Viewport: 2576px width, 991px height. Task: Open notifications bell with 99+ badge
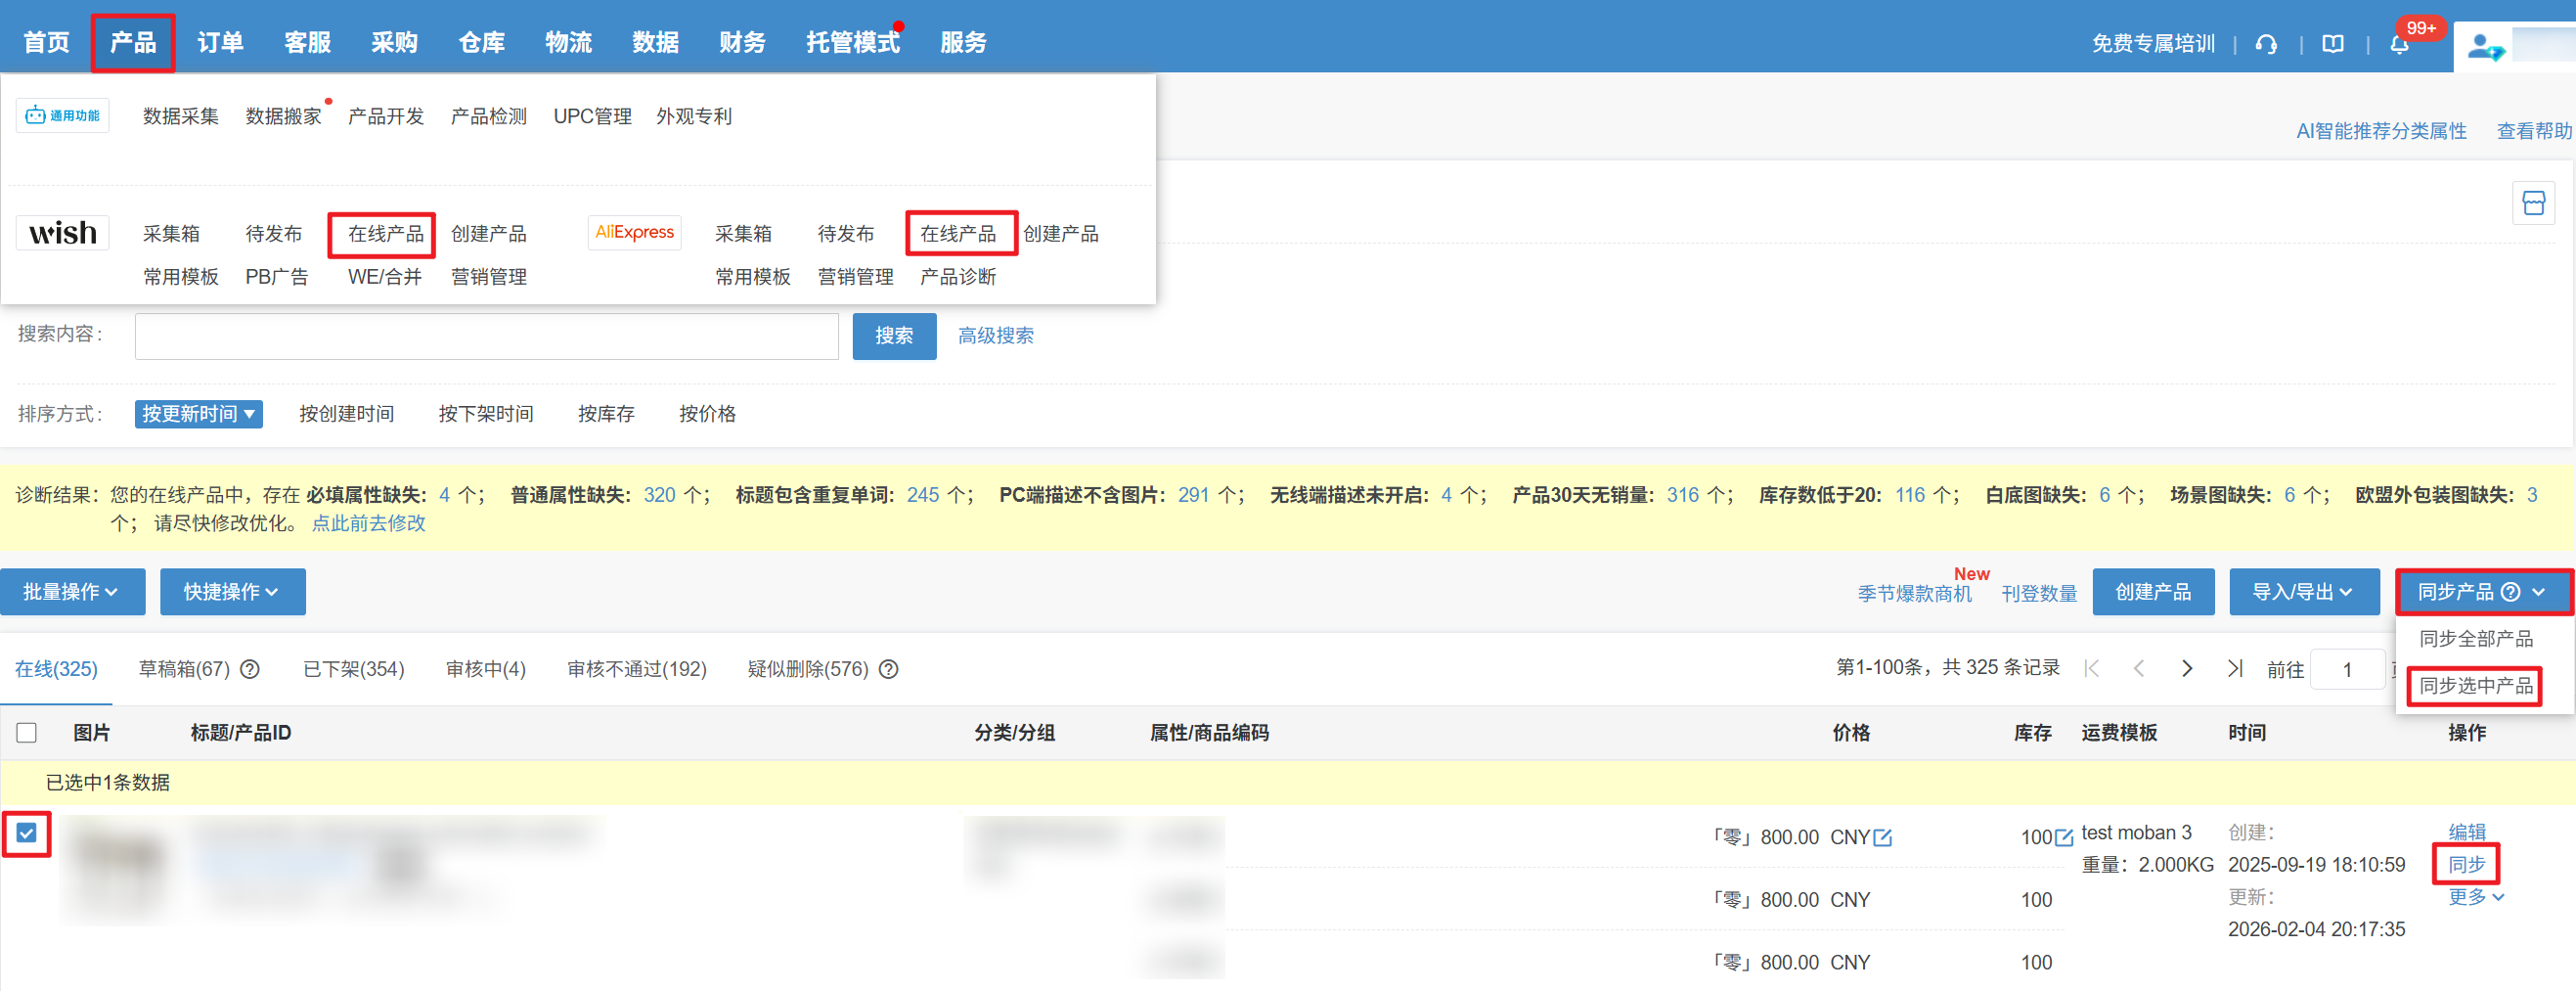pyautogui.click(x=2399, y=44)
